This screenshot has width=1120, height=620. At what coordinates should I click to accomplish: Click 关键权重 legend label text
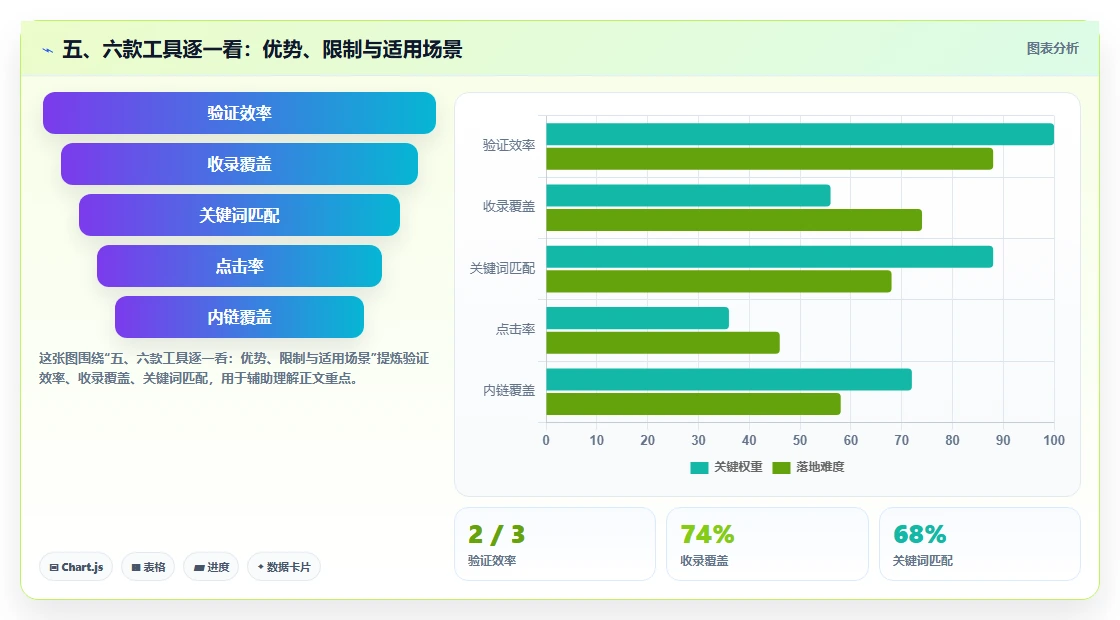coord(739,467)
